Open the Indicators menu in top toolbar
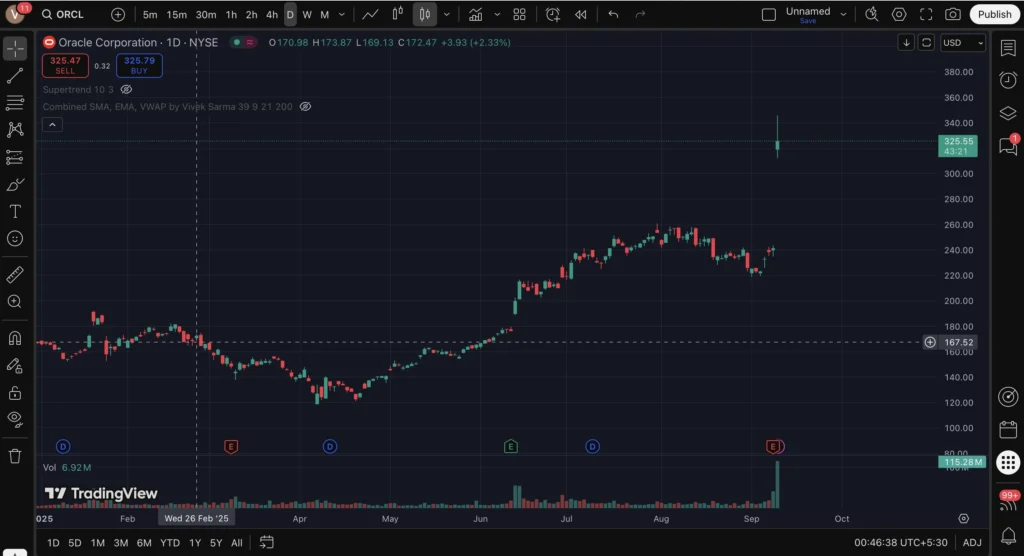1024x556 pixels. click(x=475, y=14)
